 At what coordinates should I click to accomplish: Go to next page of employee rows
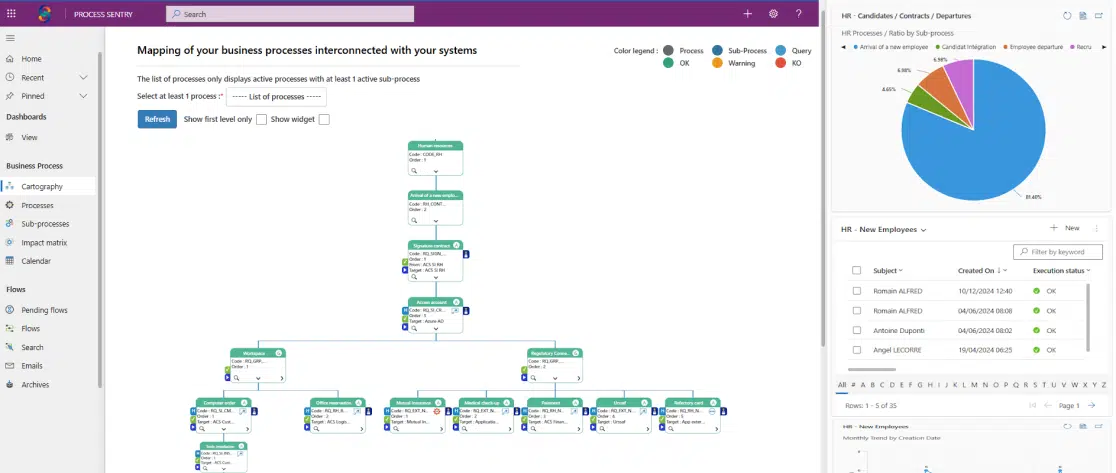tap(1091, 405)
